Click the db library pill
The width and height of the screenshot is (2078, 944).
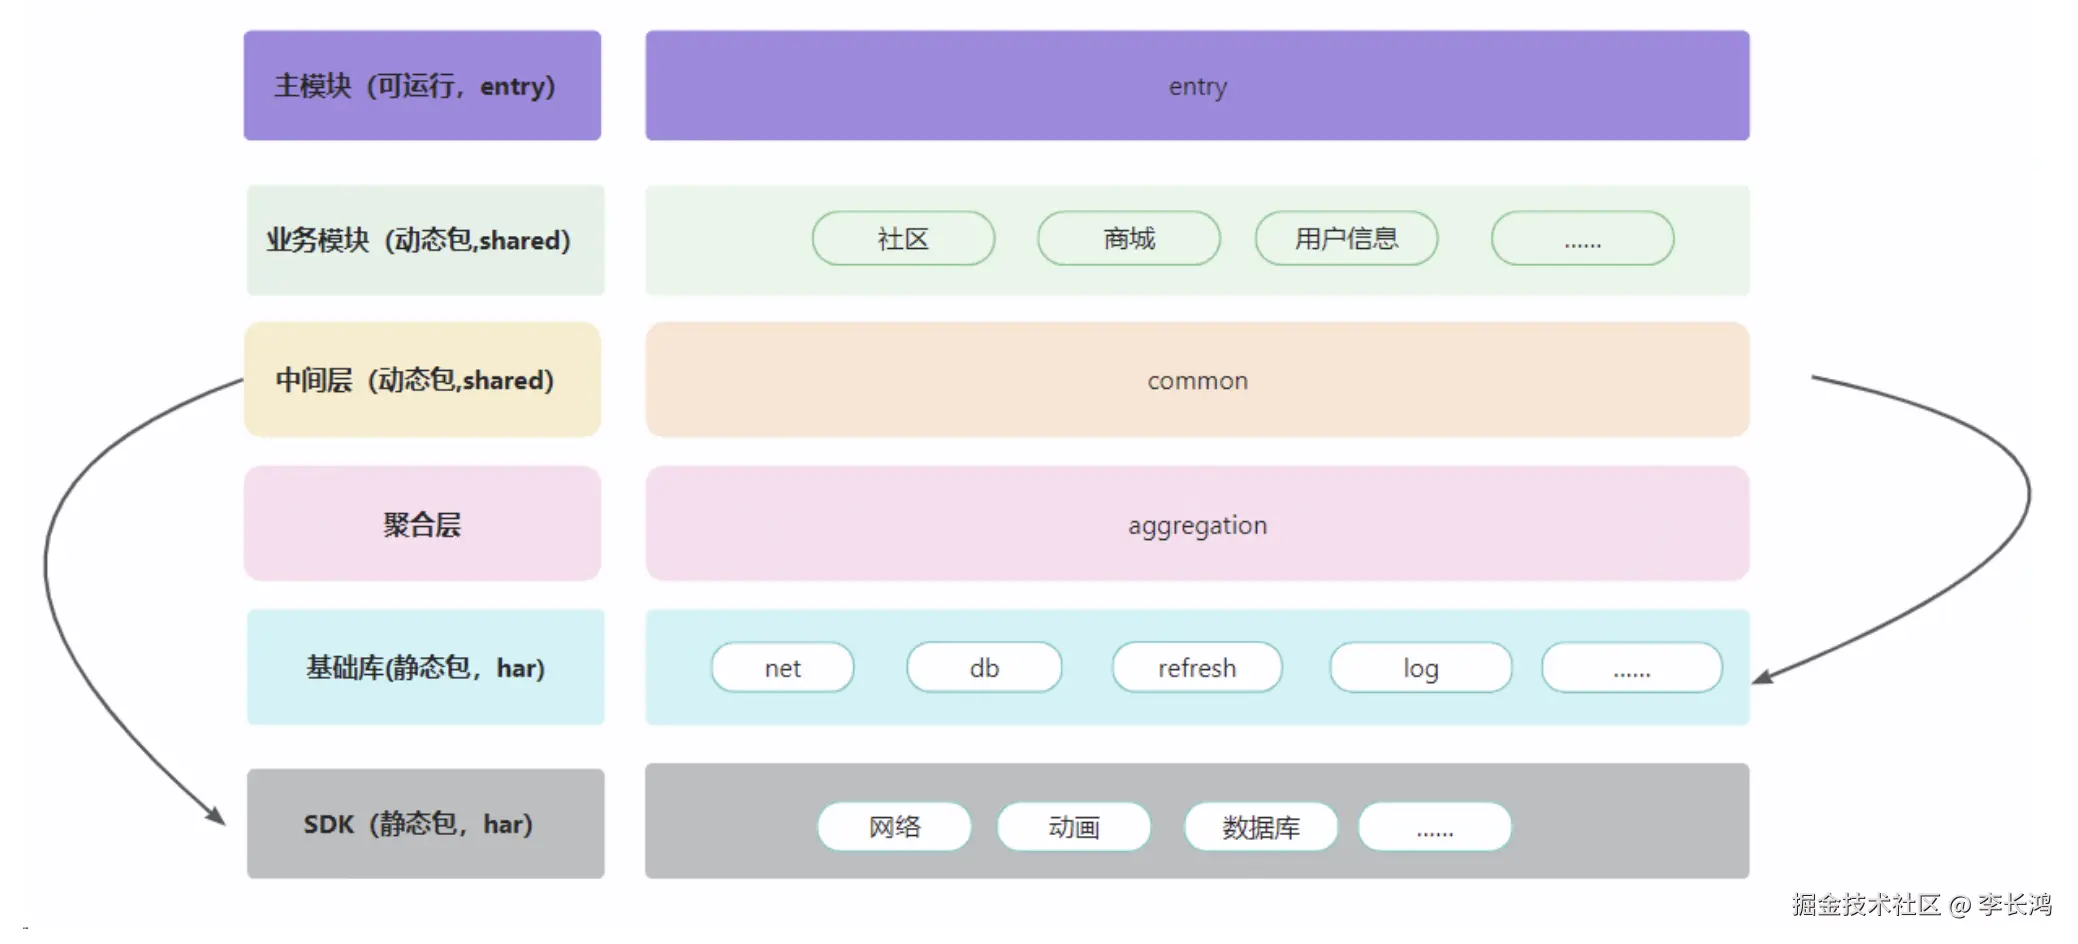pos(984,668)
